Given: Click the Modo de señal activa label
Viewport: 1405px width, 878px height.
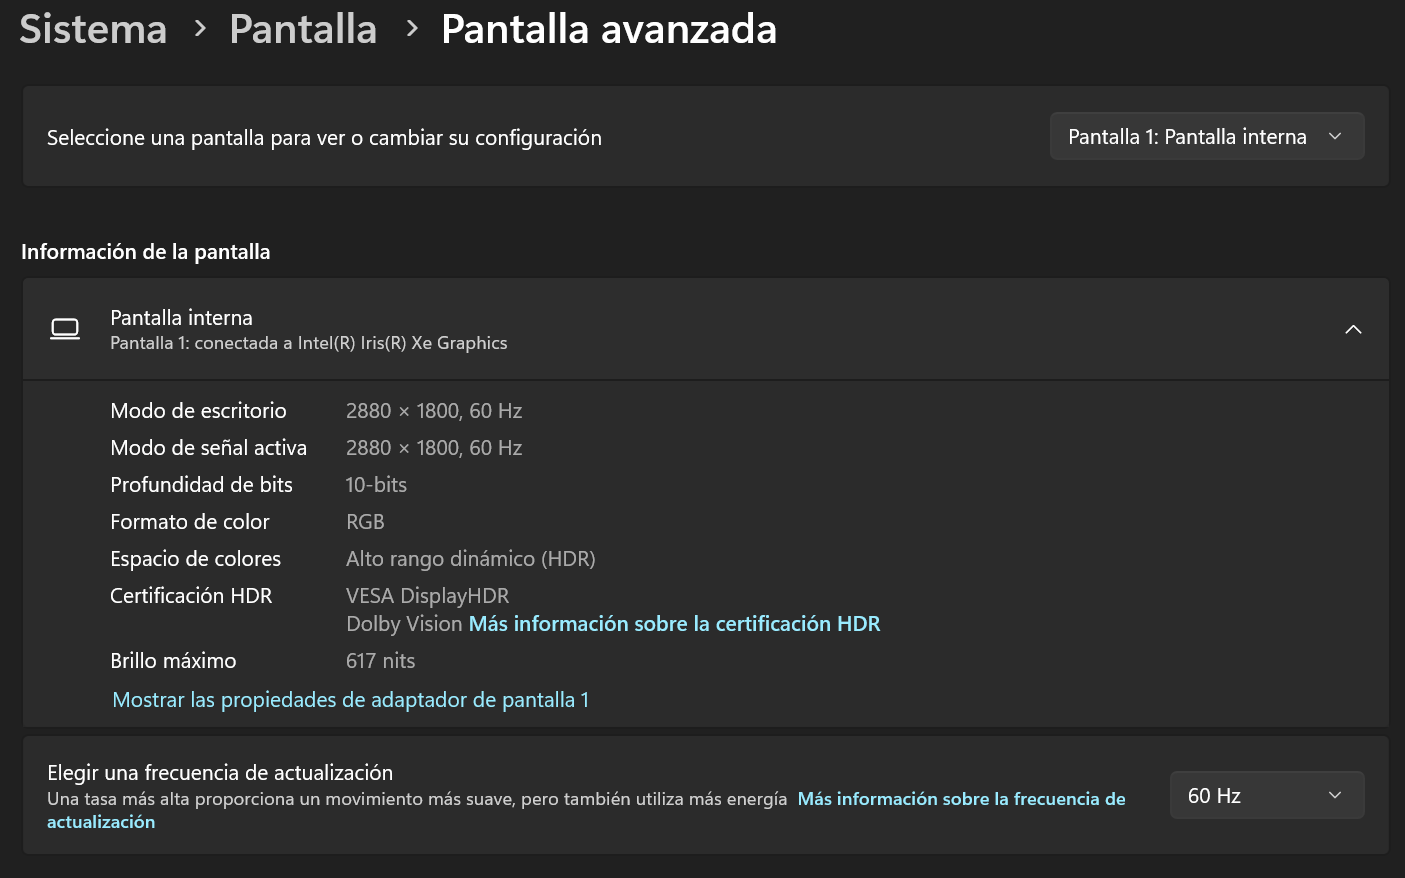Looking at the screenshot, I should (x=208, y=448).
